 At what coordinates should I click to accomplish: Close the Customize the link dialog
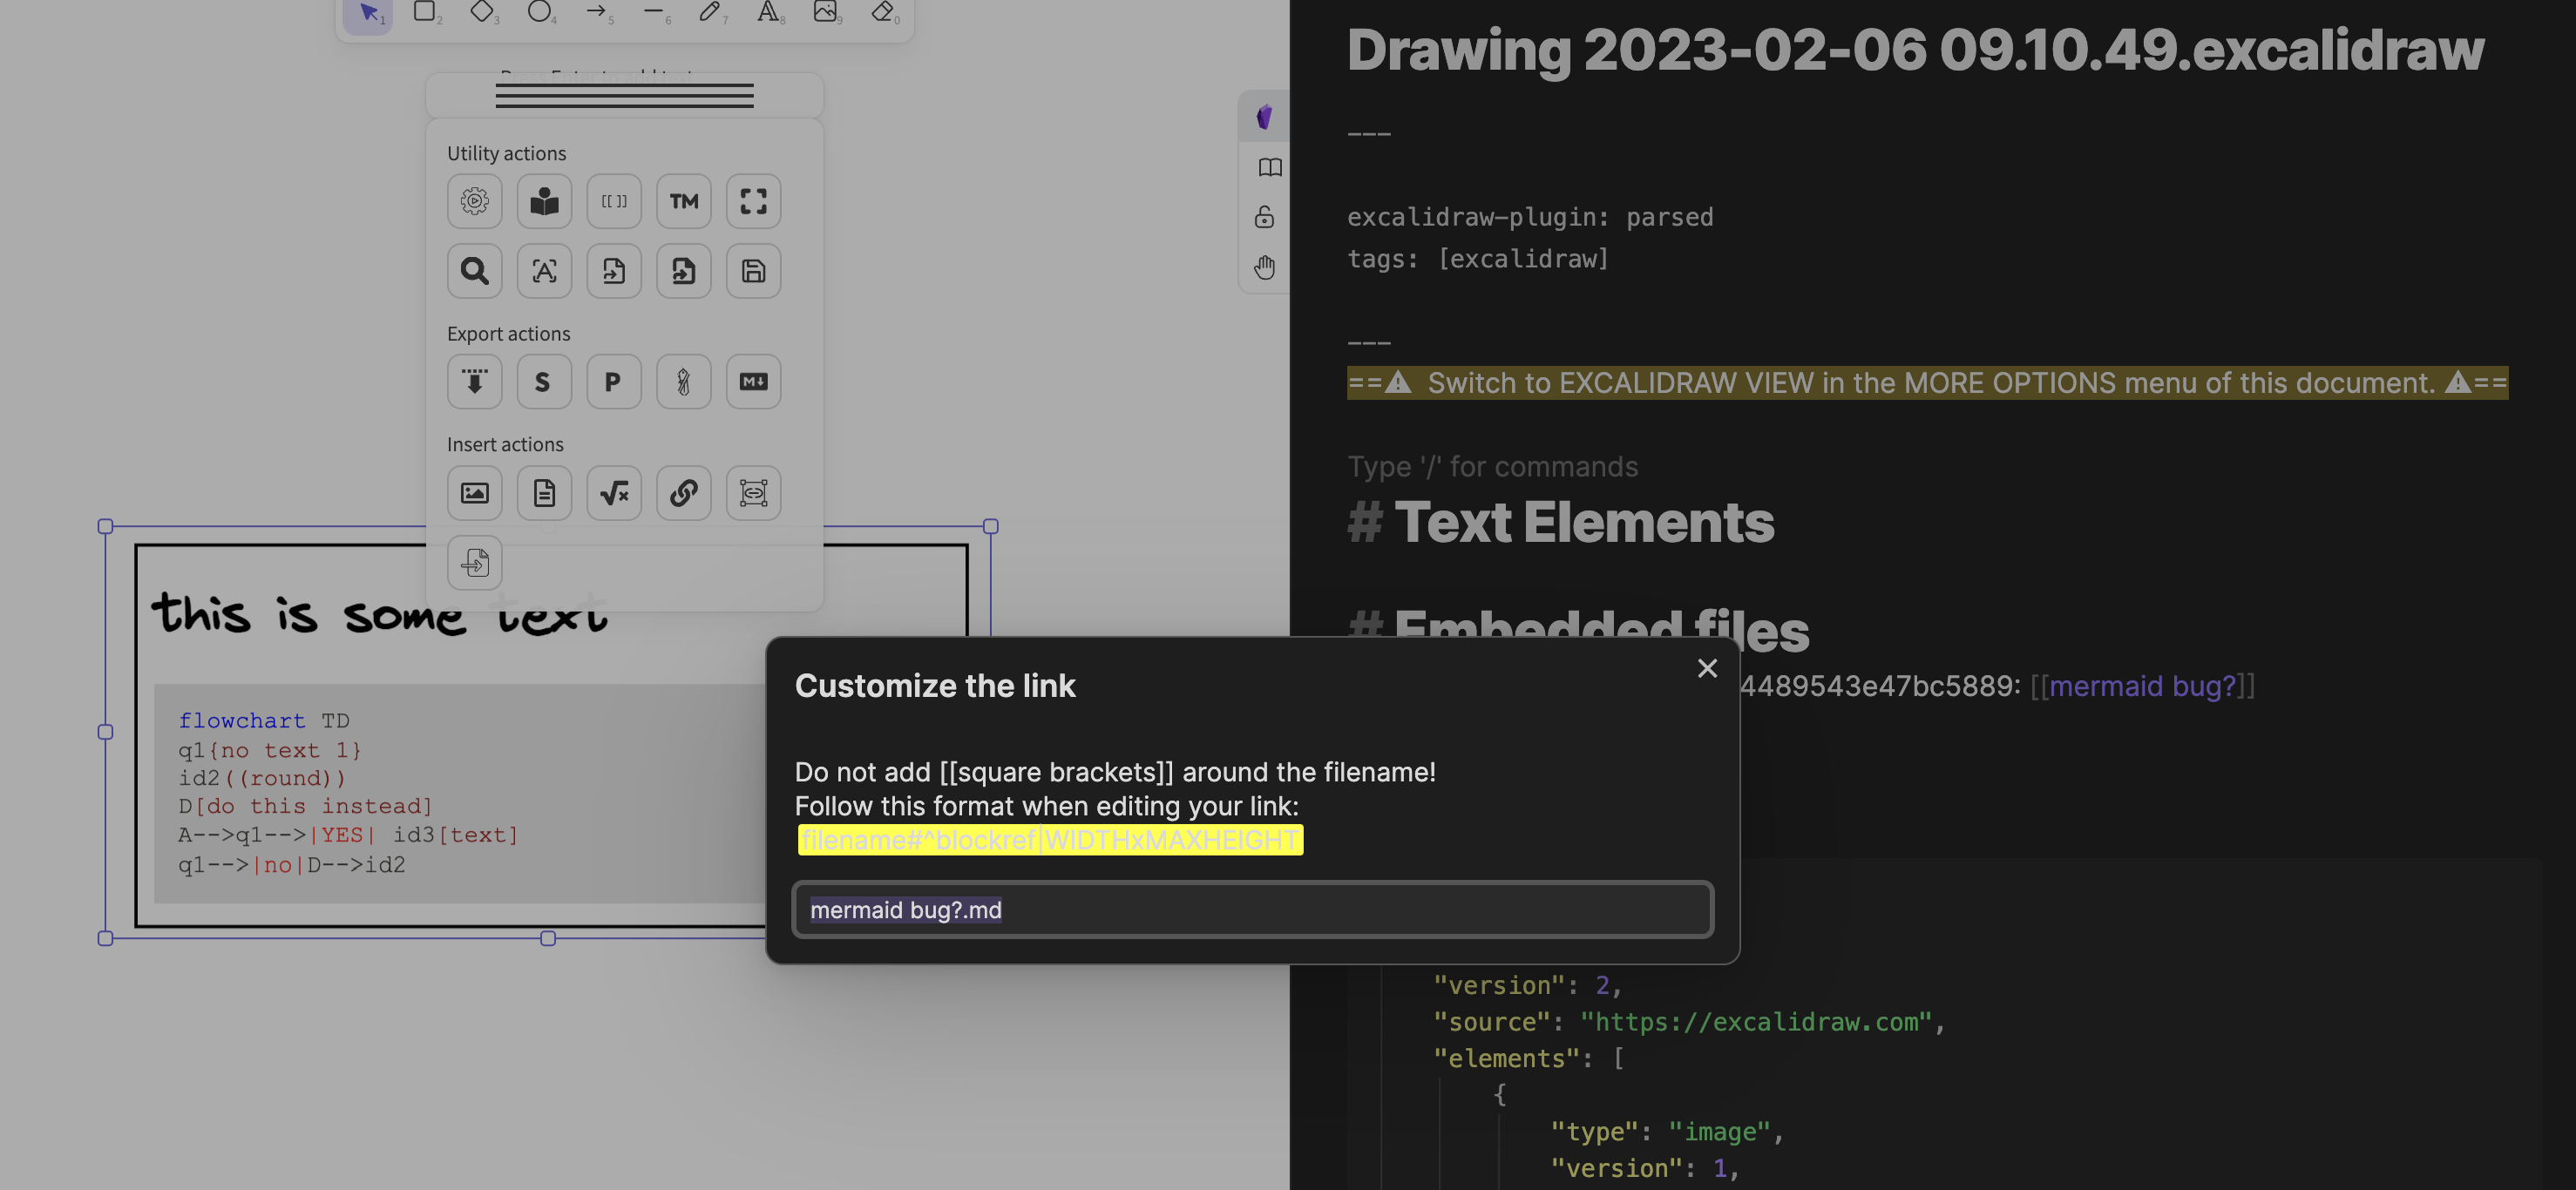[x=1708, y=669]
